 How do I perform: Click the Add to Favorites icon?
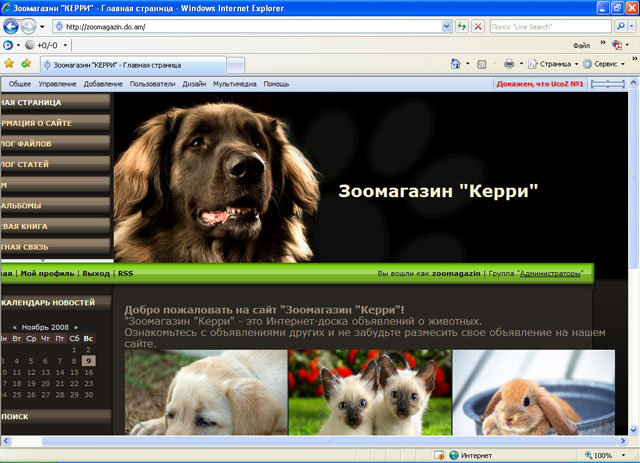pyautogui.click(x=27, y=64)
